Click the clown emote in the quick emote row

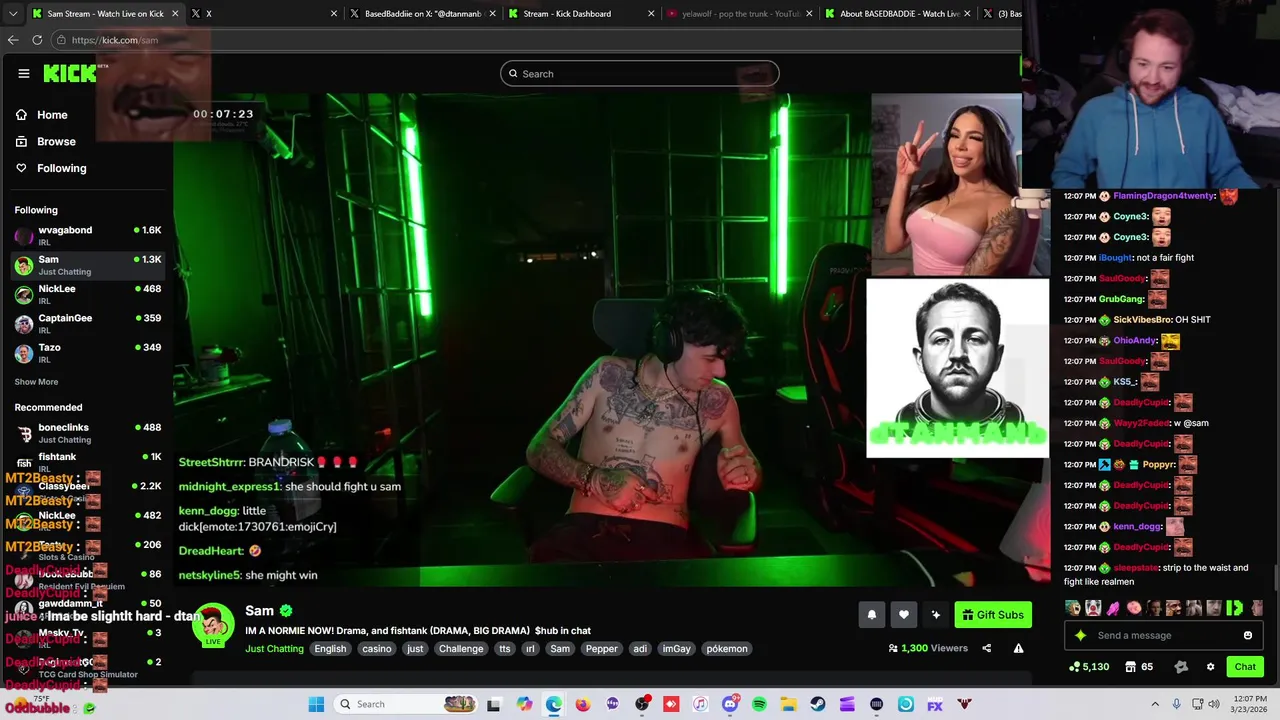point(1093,608)
